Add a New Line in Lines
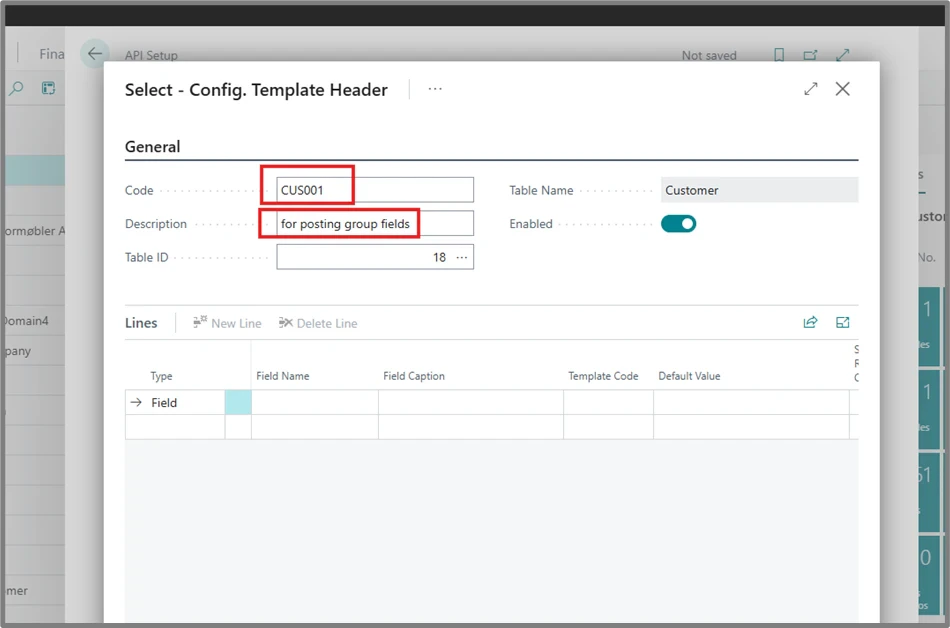The image size is (950, 628). click(x=227, y=323)
